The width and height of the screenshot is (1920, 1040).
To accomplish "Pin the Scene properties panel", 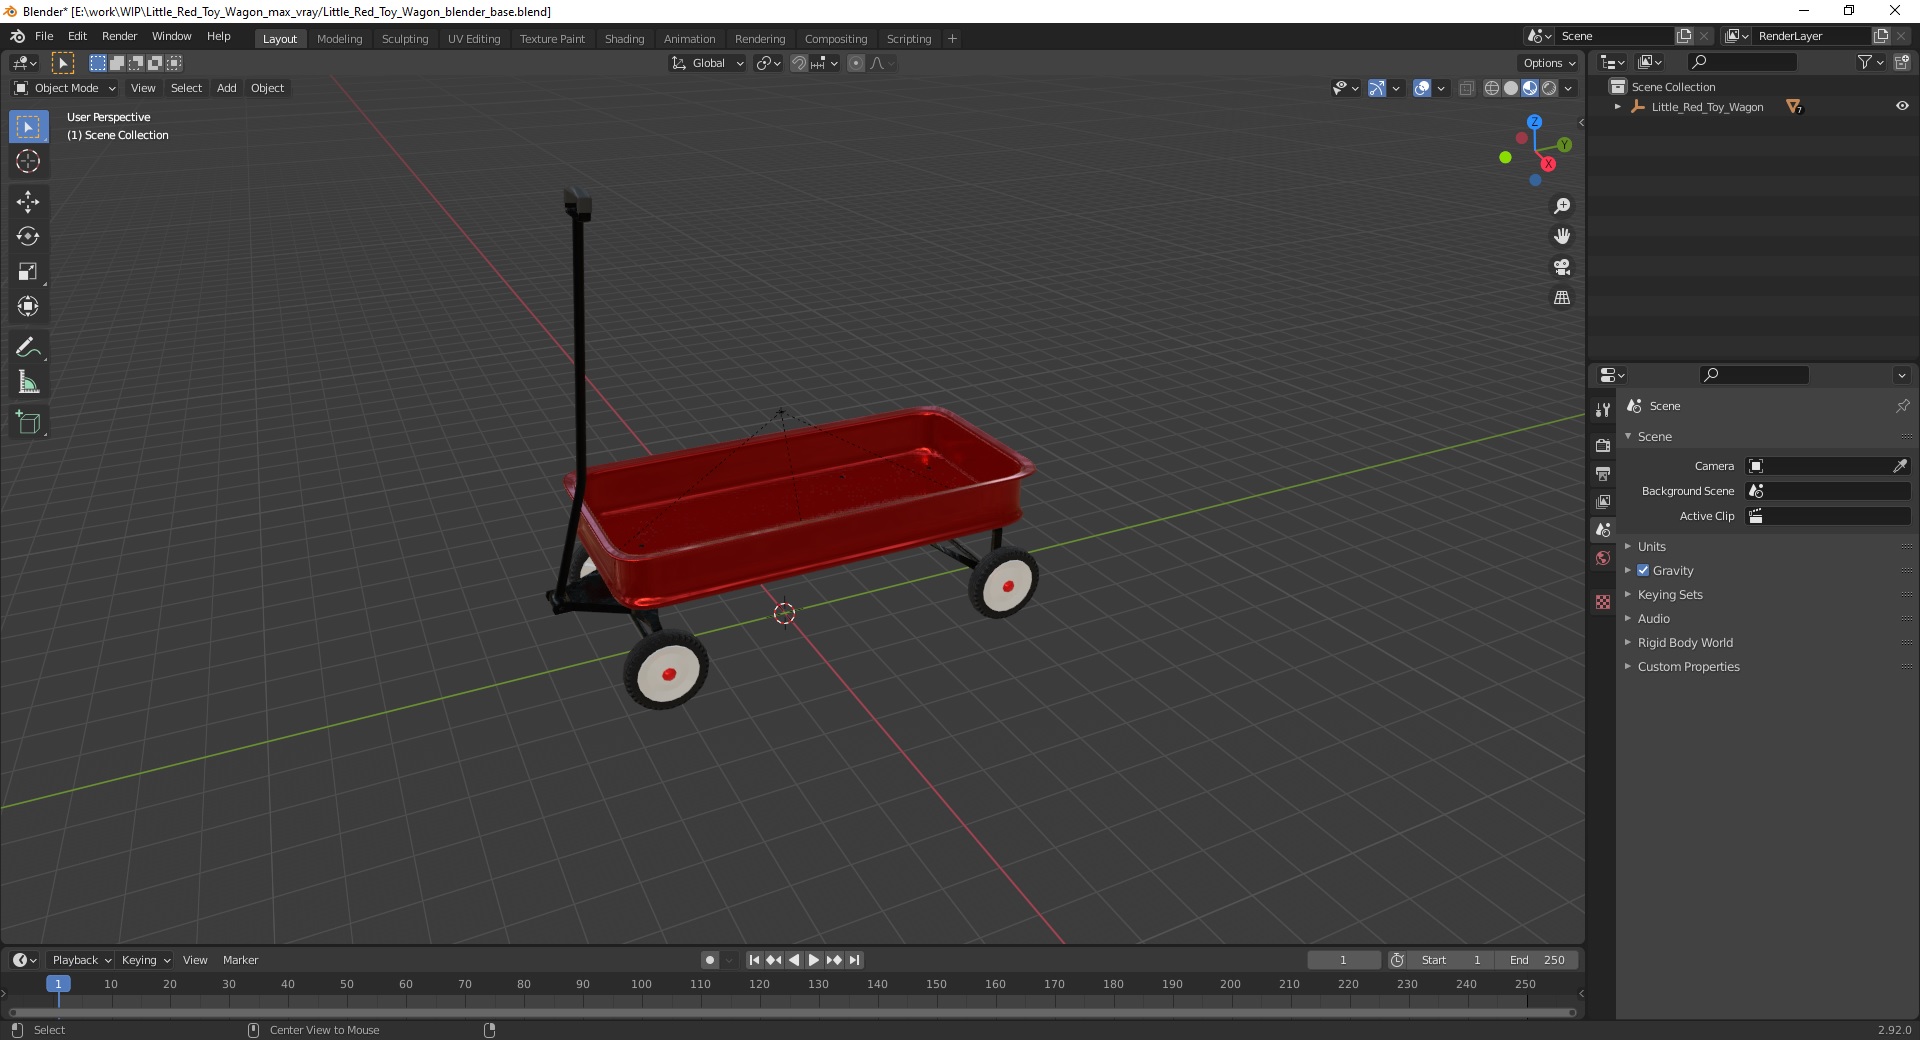I will [x=1902, y=406].
